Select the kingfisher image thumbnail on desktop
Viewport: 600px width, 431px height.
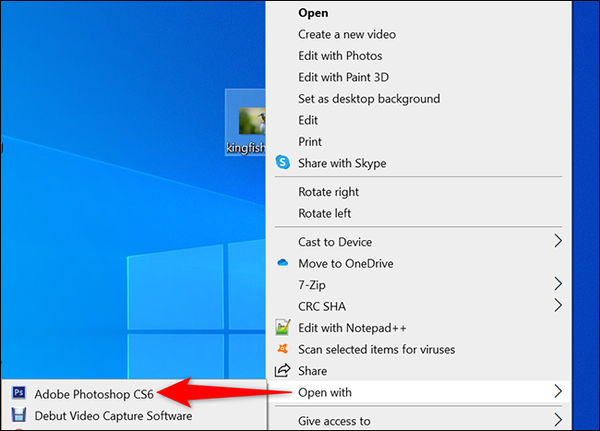click(252, 121)
